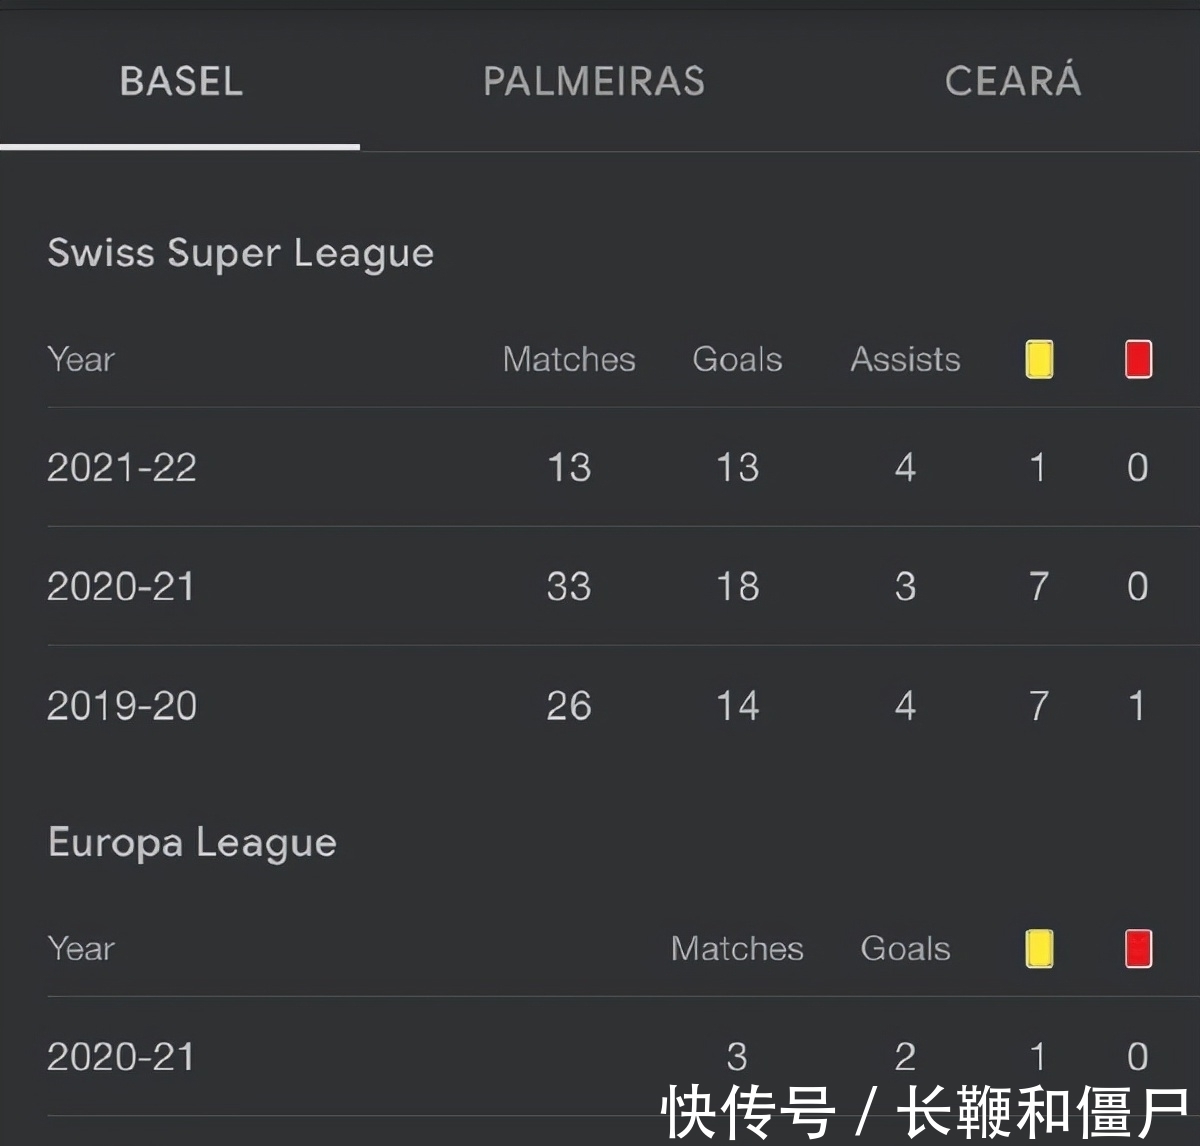The image size is (1200, 1146).
Task: Click yellow card icon in Swiss Super League header
Action: 1039,359
